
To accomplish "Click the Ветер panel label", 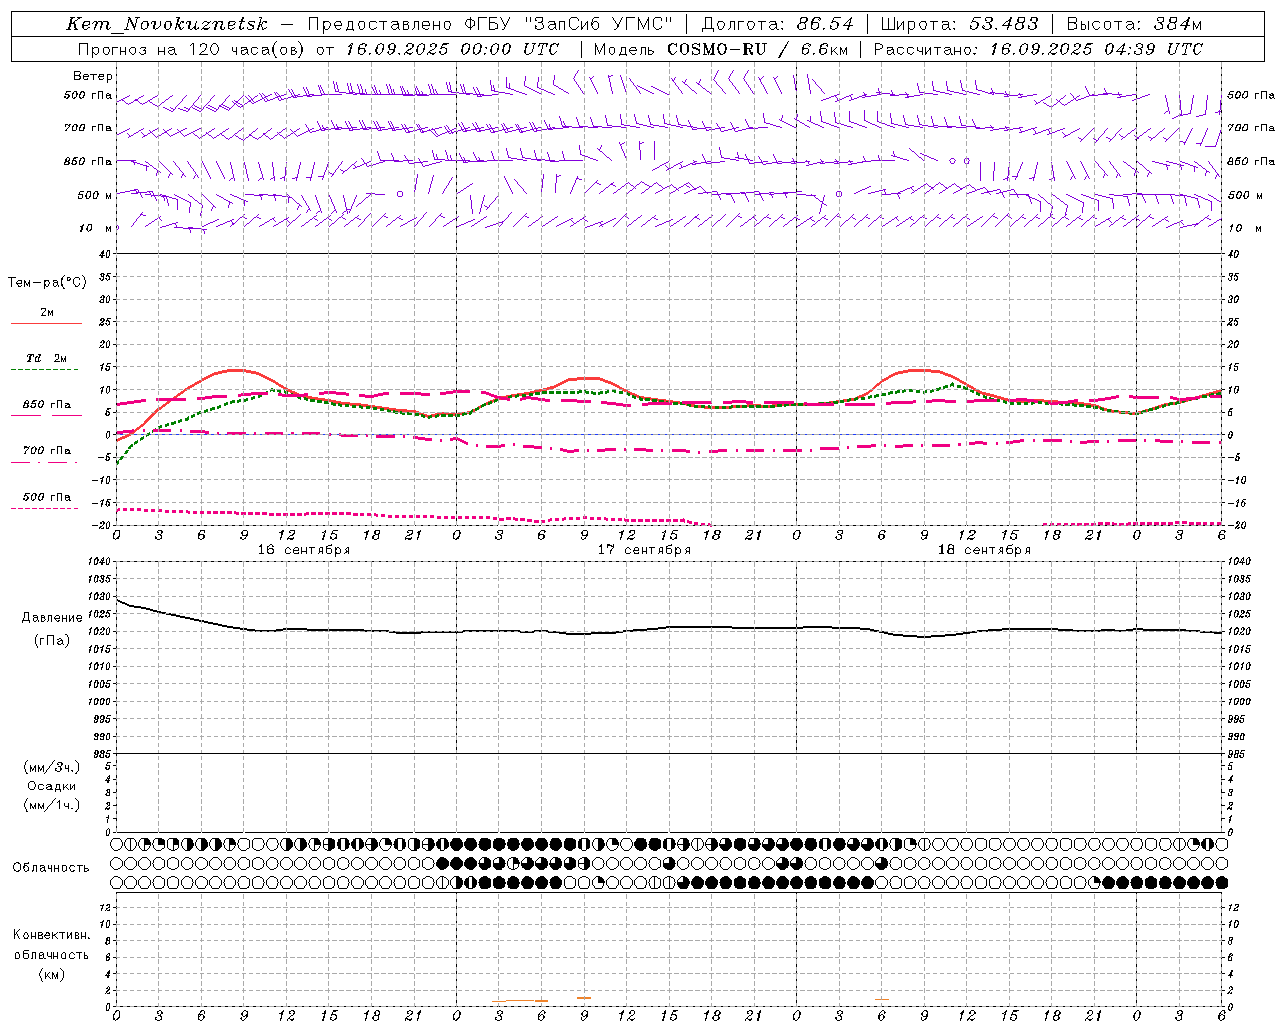I will (93, 76).
